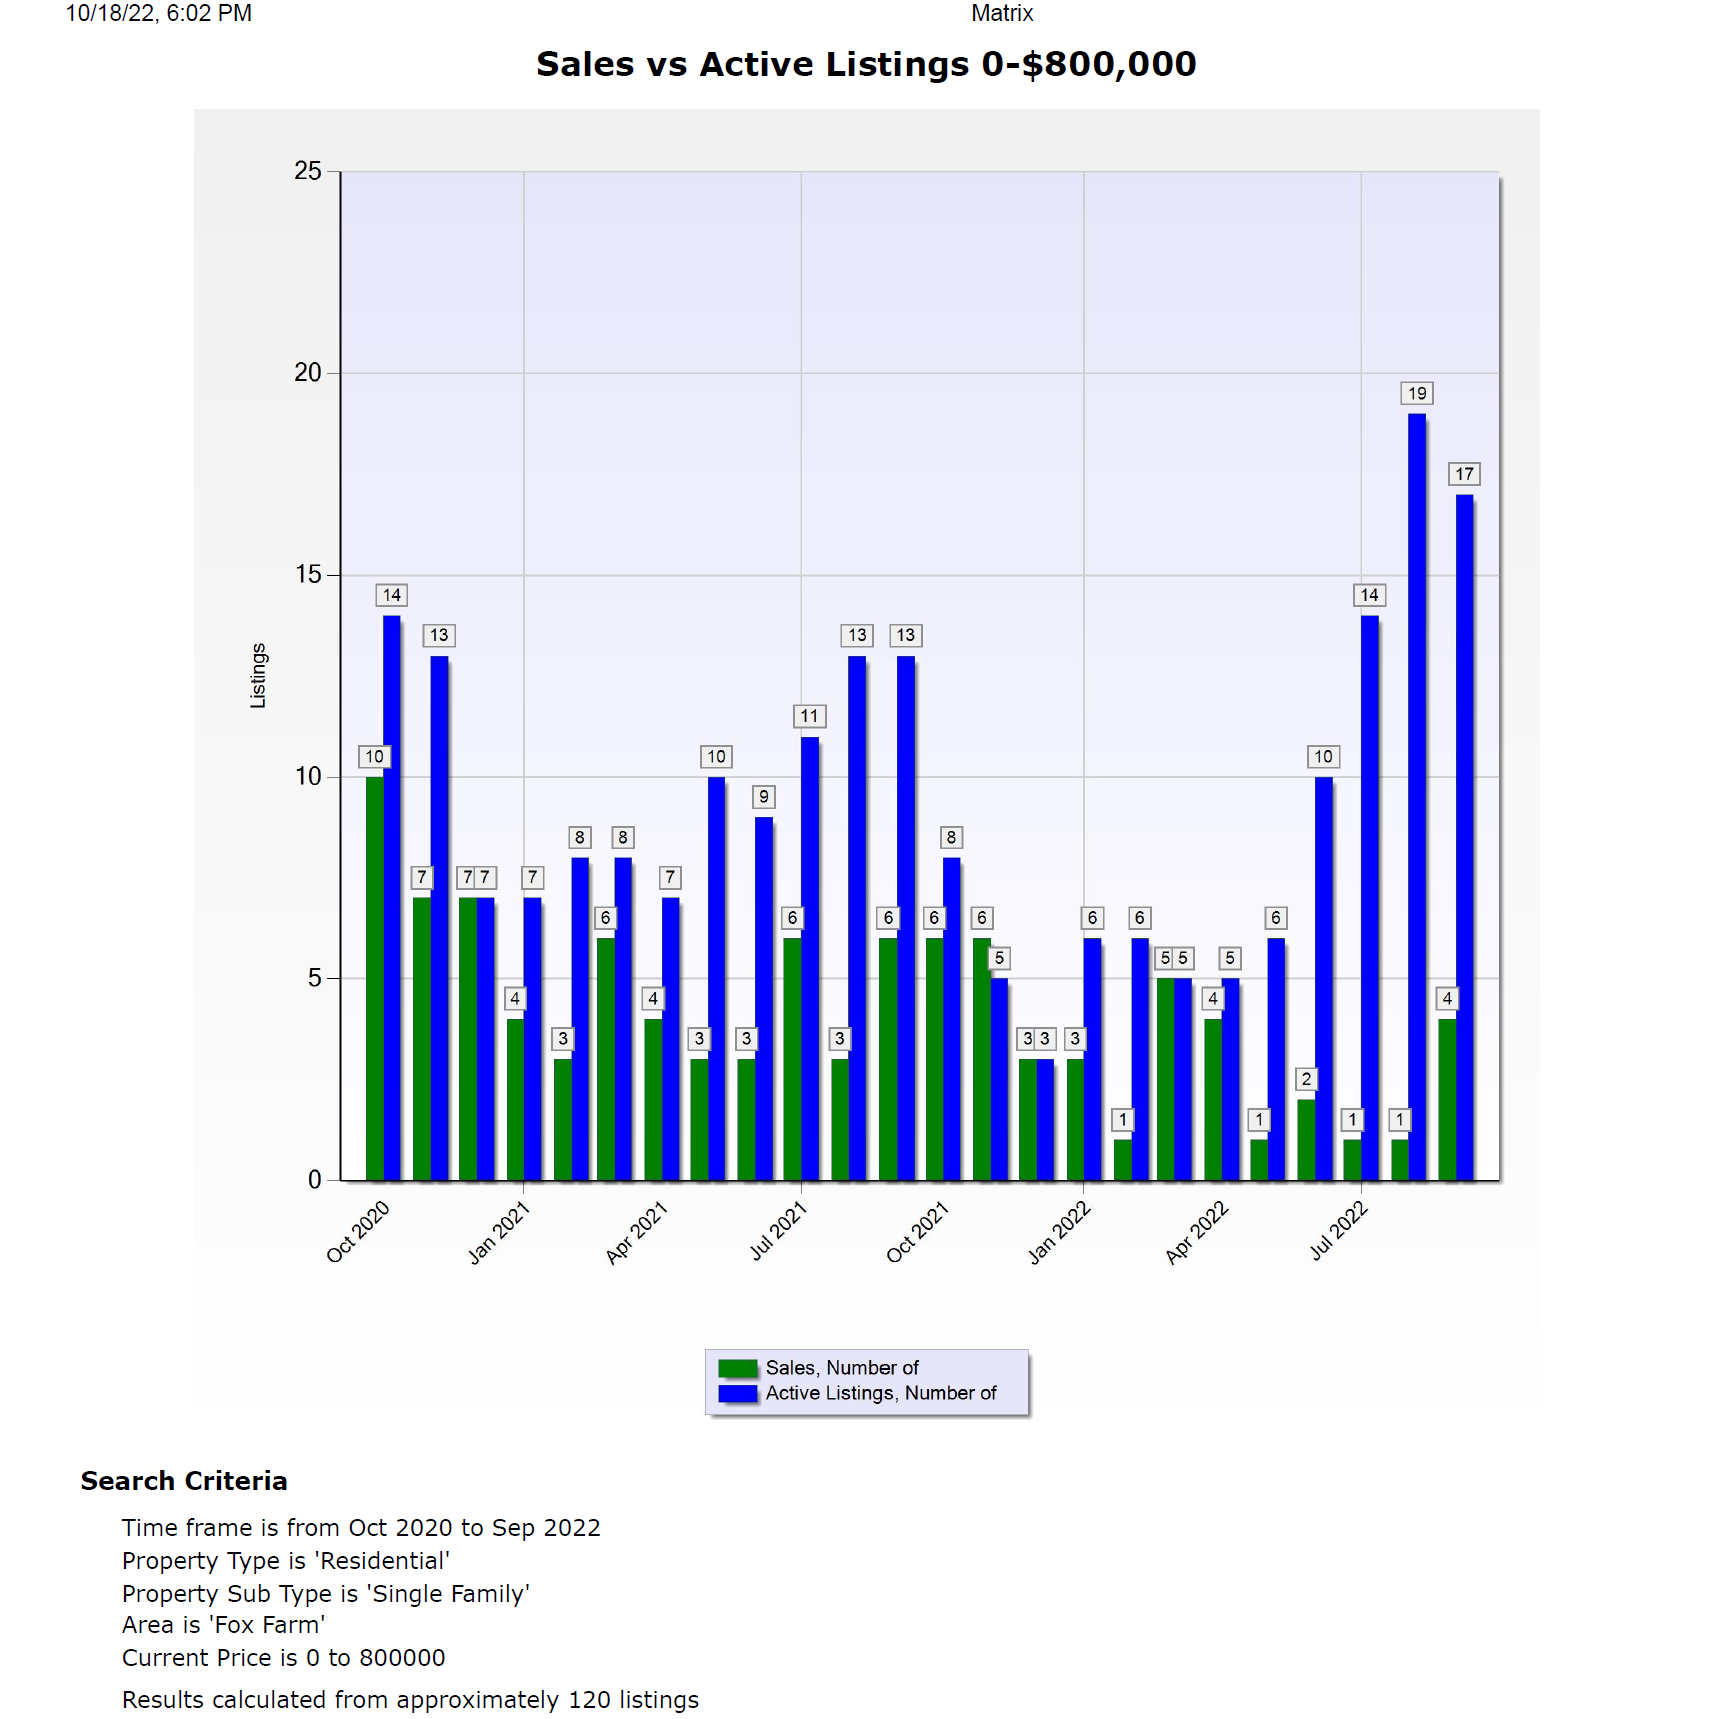Screen dimensions: 1725x1719
Task: Click the first green bar labeled 10
Action: click(374, 978)
